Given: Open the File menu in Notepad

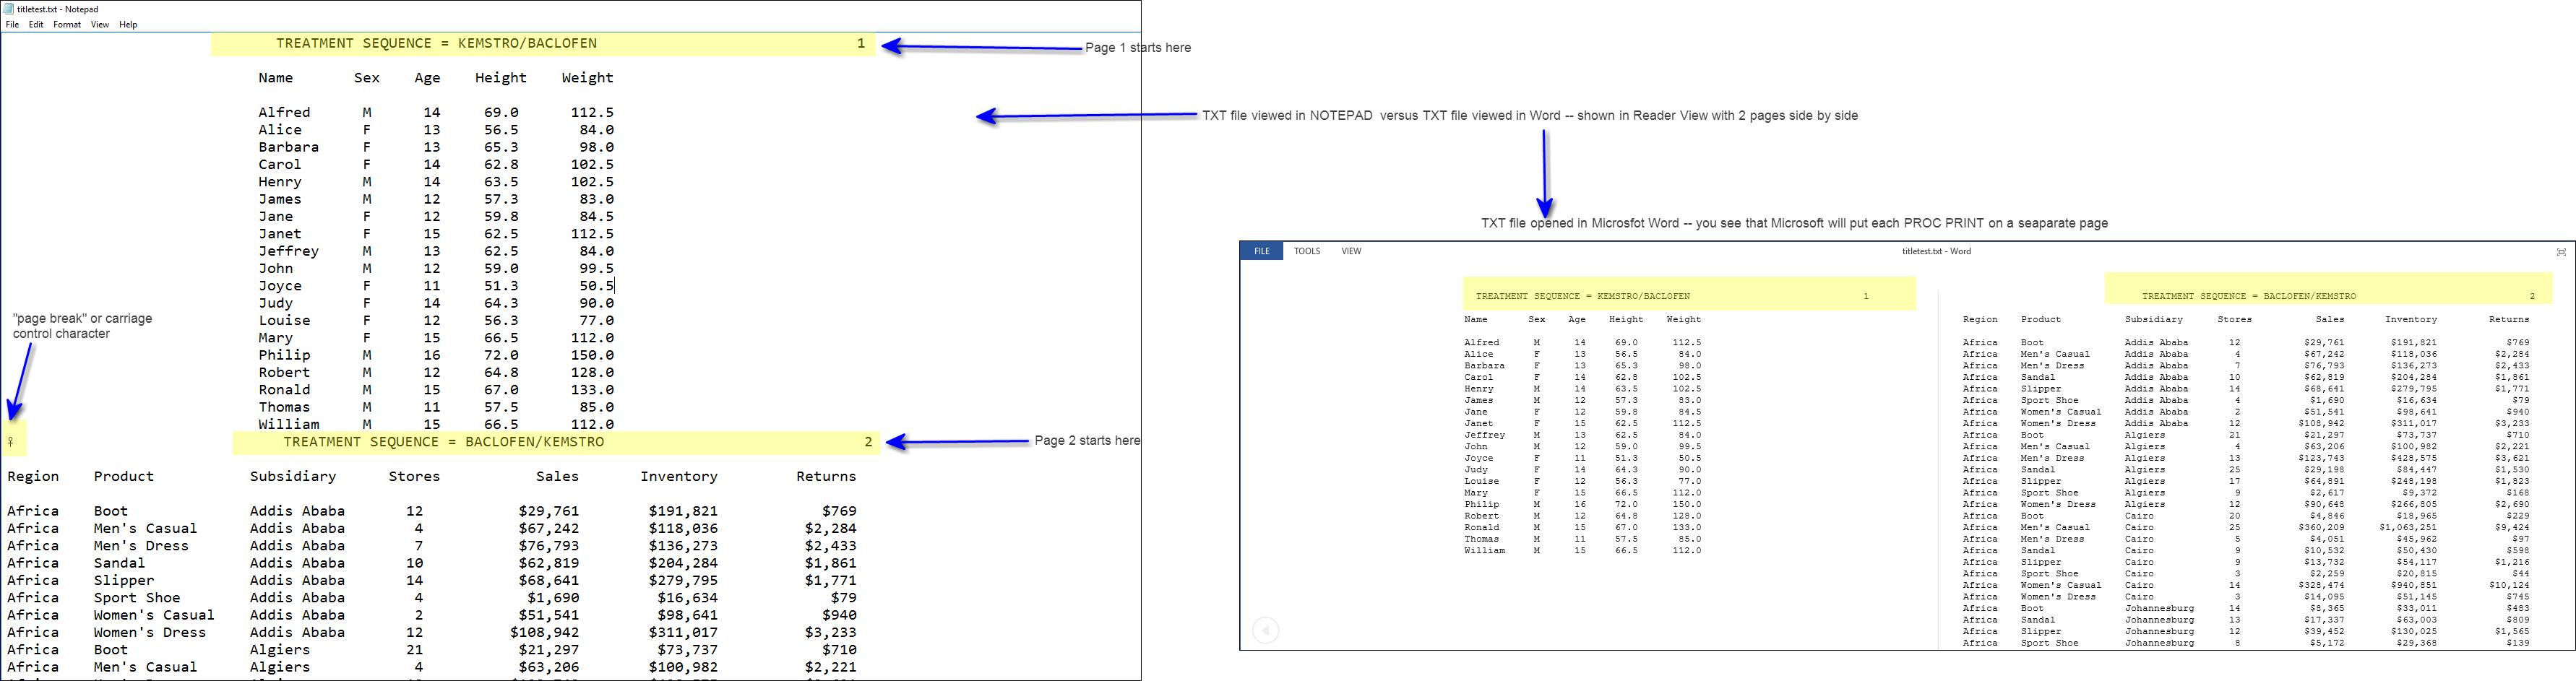Looking at the screenshot, I should 12,25.
